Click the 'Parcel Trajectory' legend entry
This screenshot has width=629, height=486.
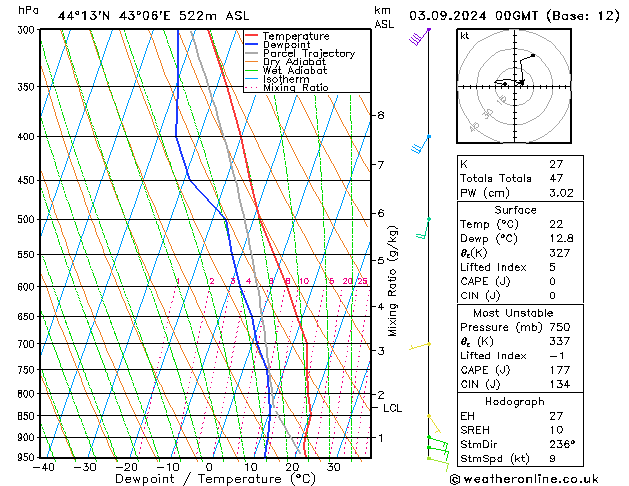tap(309, 53)
